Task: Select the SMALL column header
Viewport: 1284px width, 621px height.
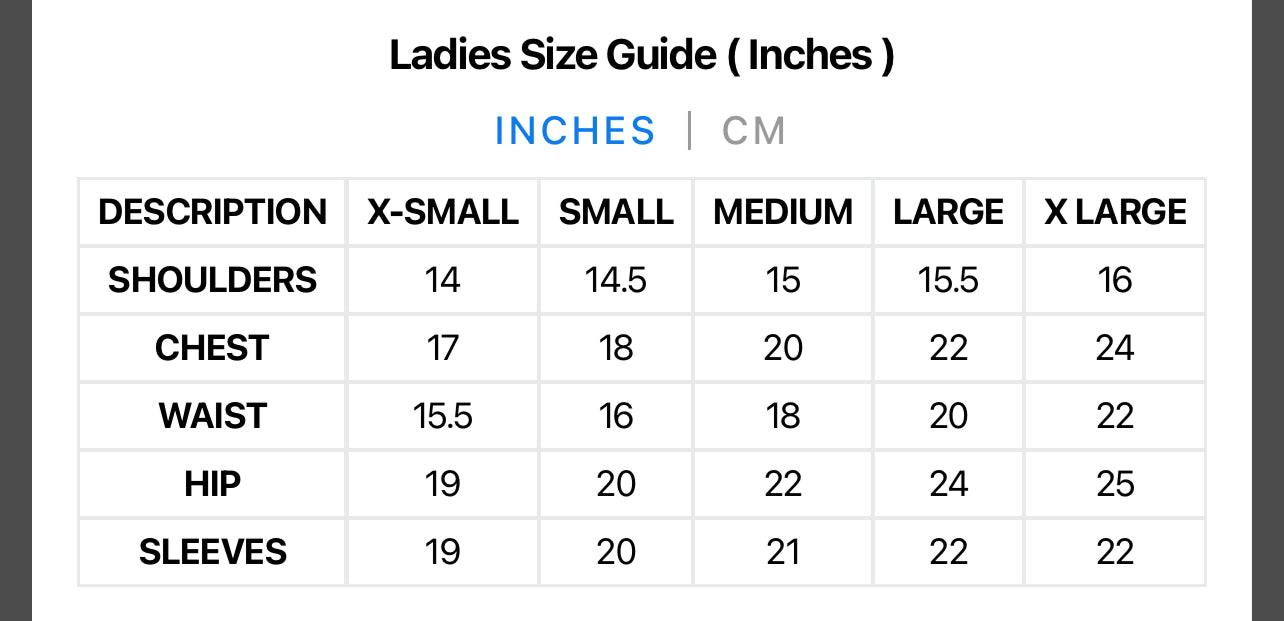Action: coord(616,212)
